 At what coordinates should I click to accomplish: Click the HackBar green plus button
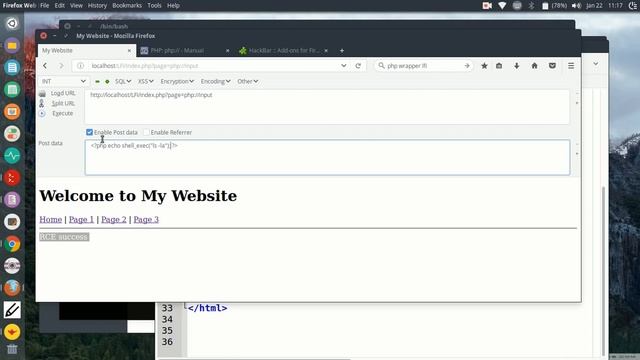coord(107,82)
